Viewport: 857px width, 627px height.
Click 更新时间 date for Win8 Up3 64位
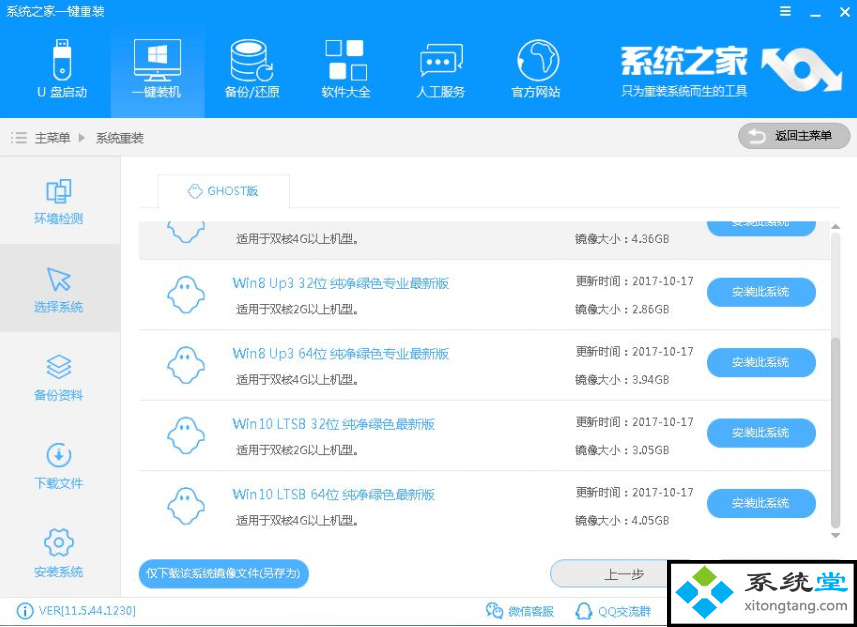click(x=635, y=351)
